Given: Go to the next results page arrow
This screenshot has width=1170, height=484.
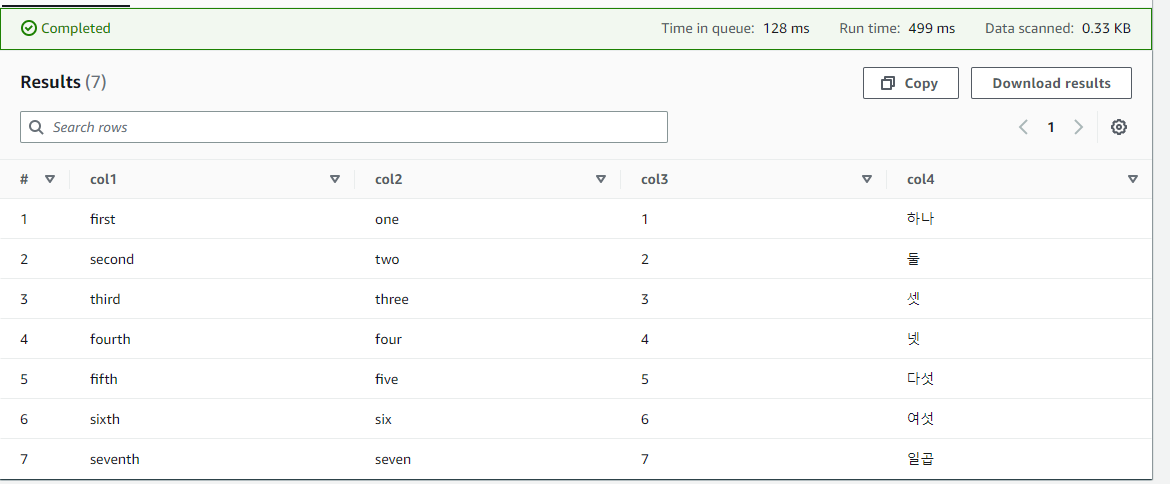Looking at the screenshot, I should pyautogui.click(x=1077, y=128).
